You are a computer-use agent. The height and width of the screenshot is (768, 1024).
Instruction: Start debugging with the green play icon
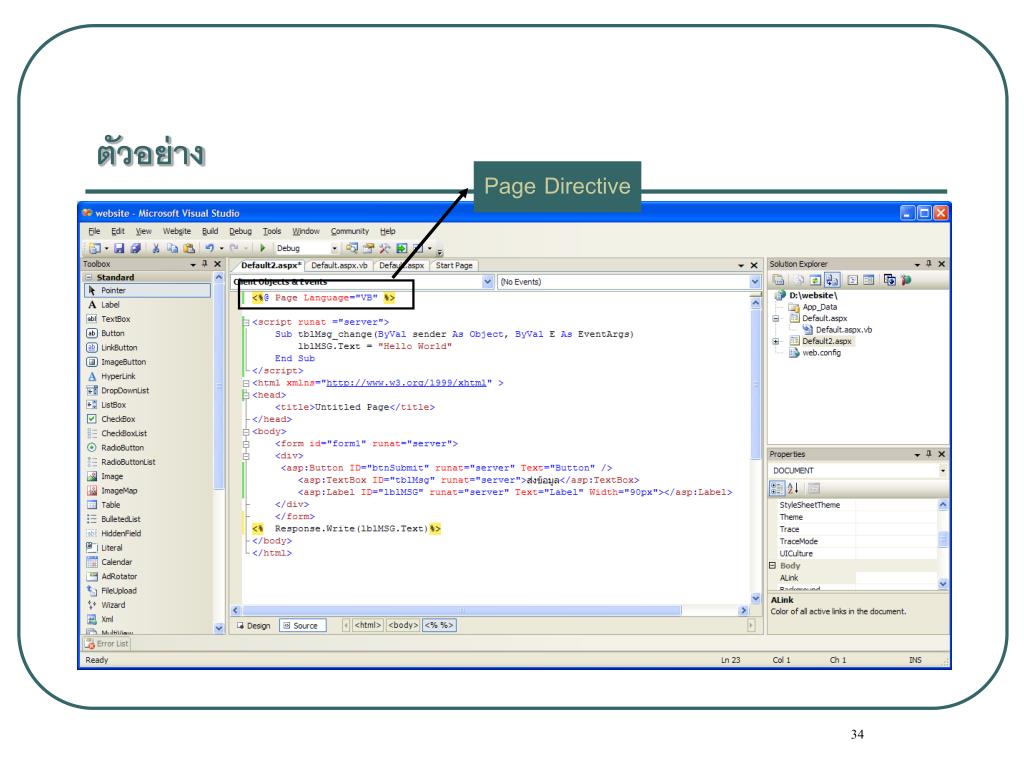pos(262,248)
